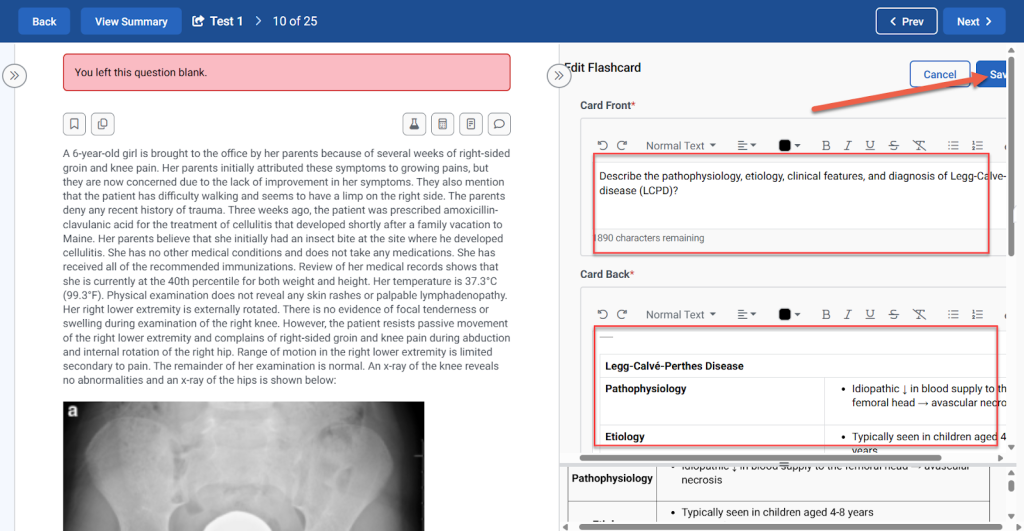Toggle bold in the Card Front toolbar
Screen dimensions: 1024x531
(x=826, y=146)
